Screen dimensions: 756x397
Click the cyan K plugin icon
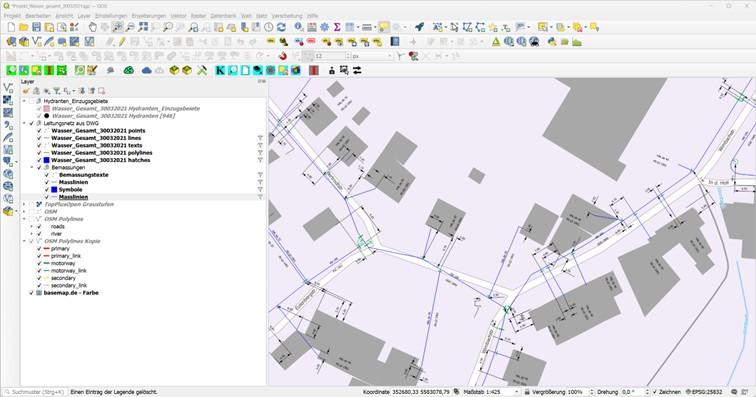pyautogui.click(x=220, y=70)
